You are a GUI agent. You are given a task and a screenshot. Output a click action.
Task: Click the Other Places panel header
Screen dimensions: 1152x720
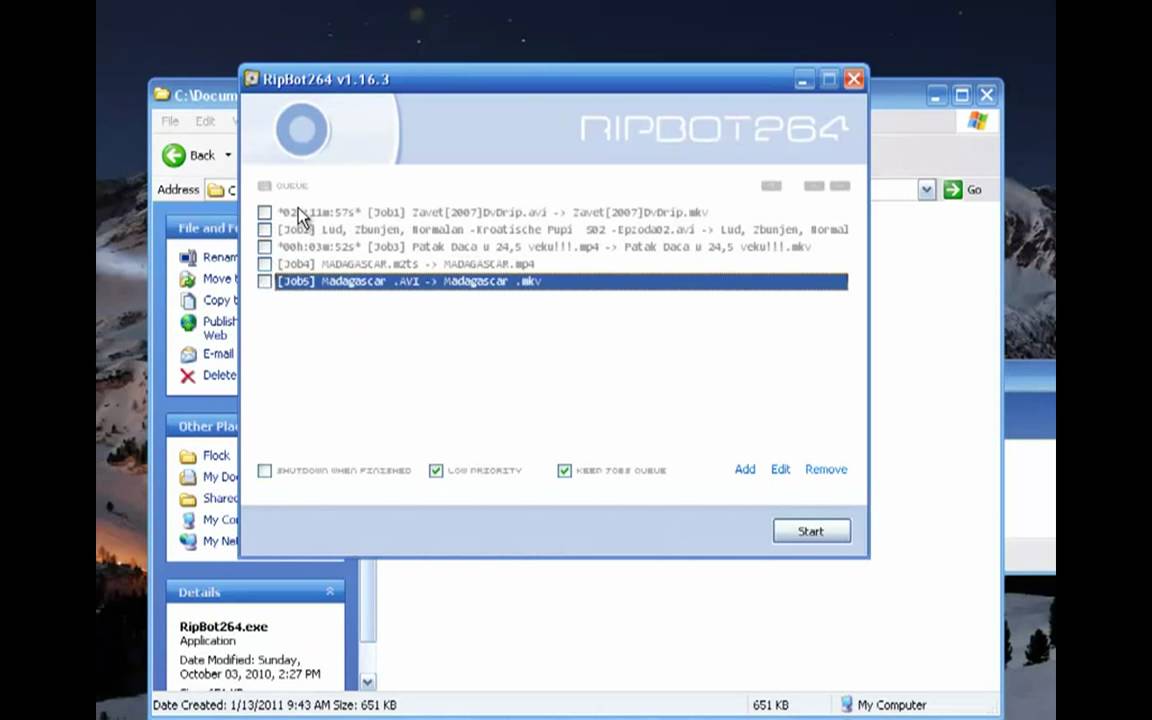(203, 426)
